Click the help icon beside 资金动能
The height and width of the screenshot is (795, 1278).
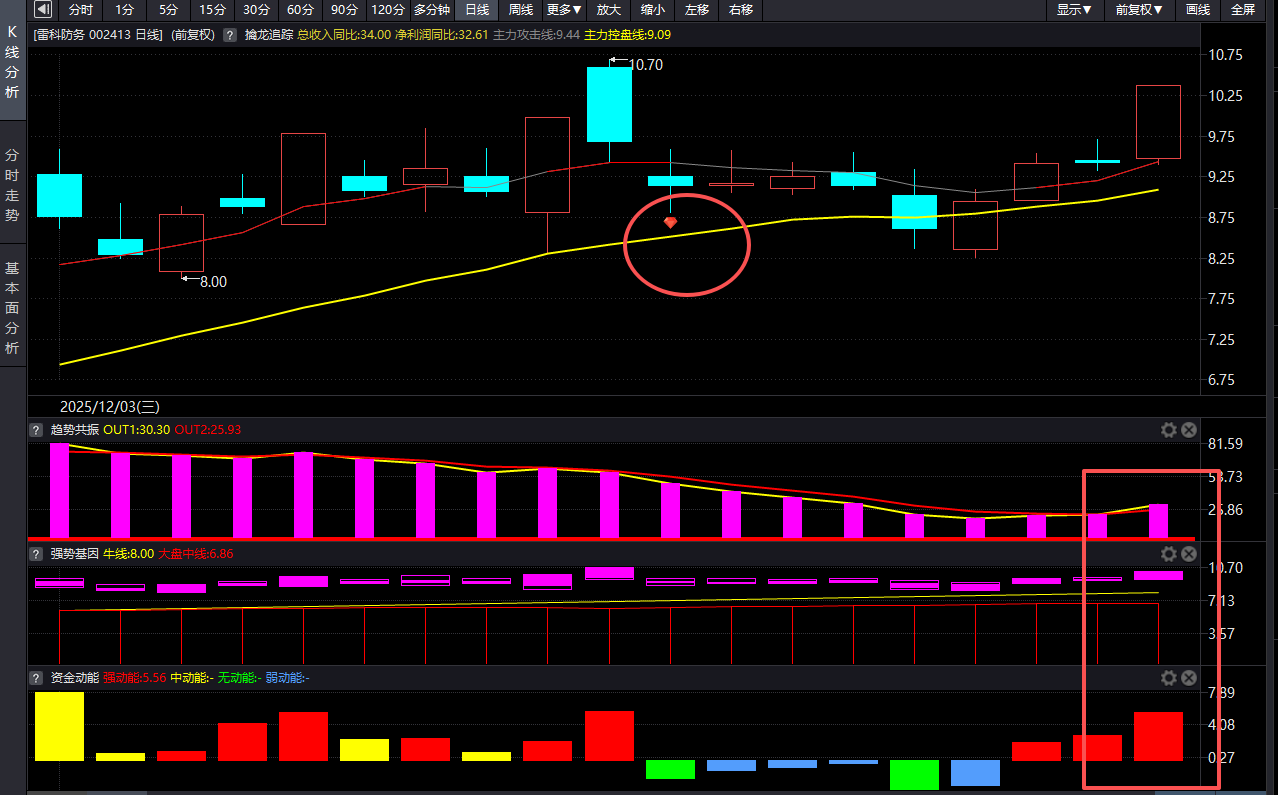click(x=38, y=677)
